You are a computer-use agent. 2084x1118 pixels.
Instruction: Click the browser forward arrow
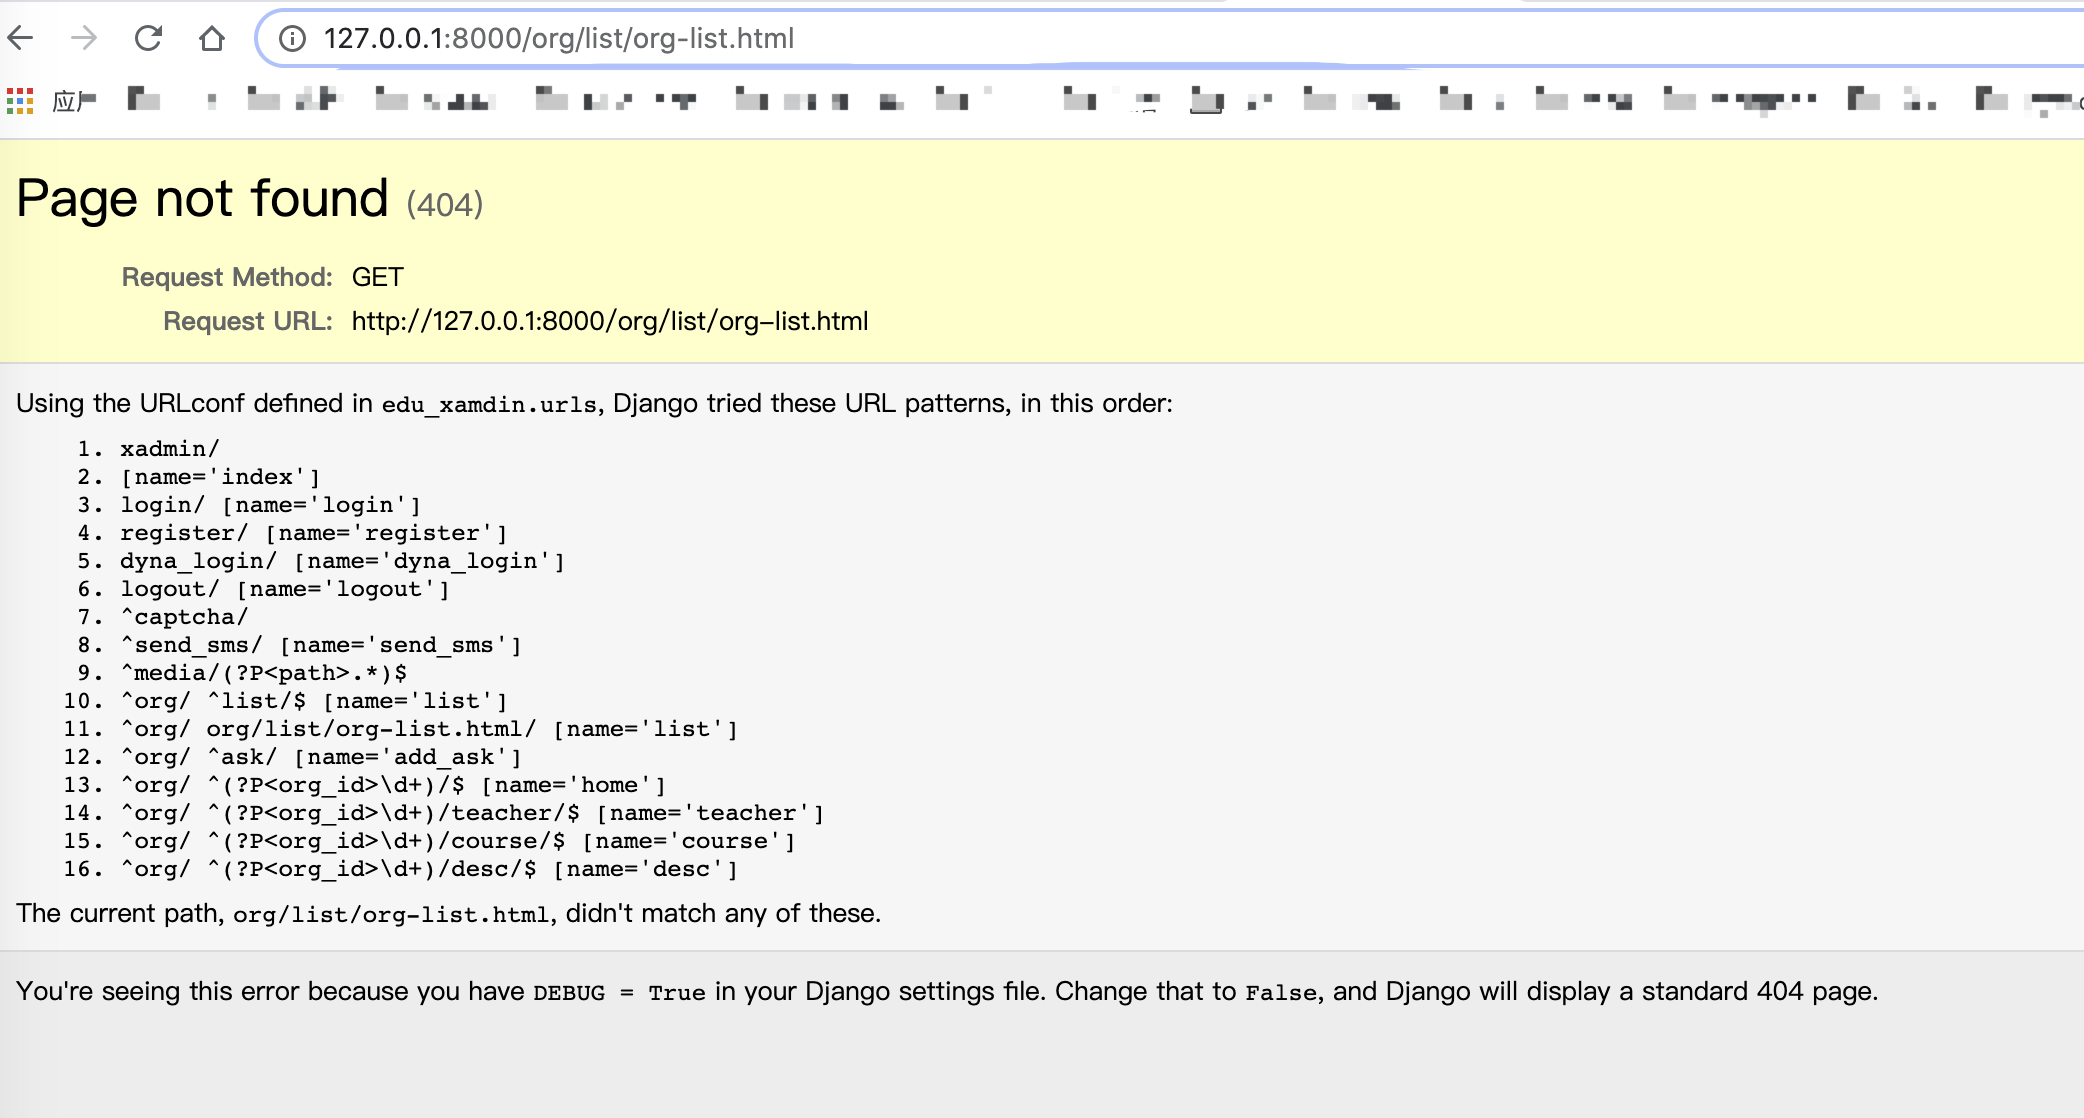84,38
